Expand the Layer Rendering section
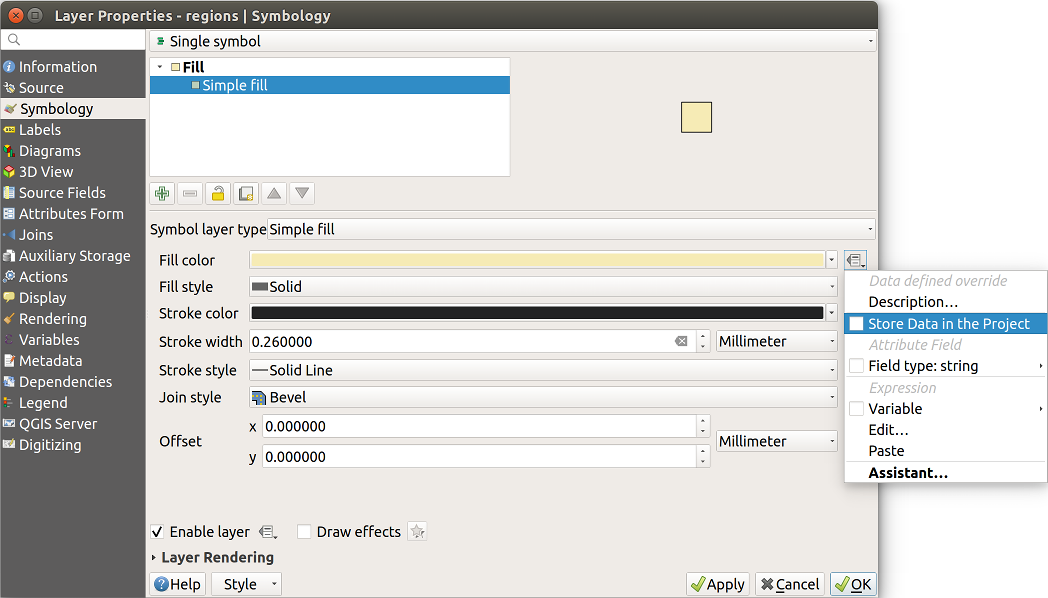 point(154,557)
